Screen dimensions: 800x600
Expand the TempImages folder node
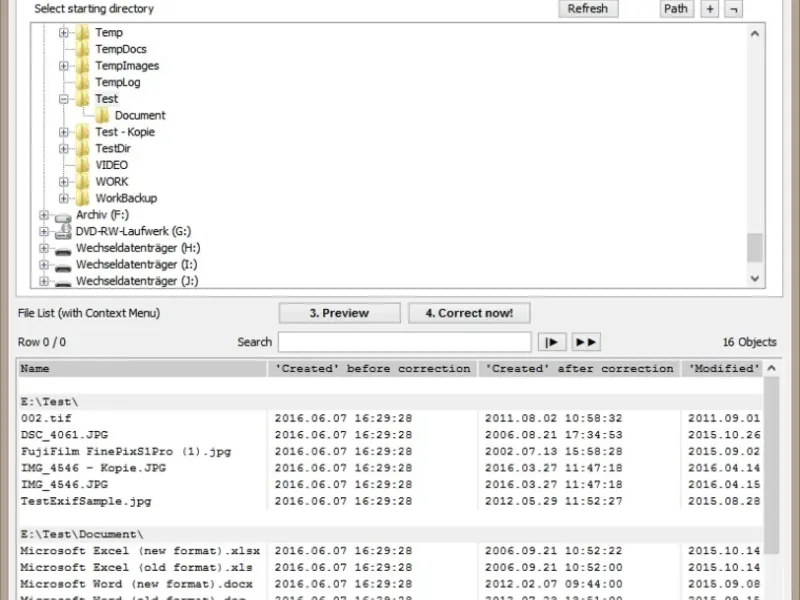[63, 66]
